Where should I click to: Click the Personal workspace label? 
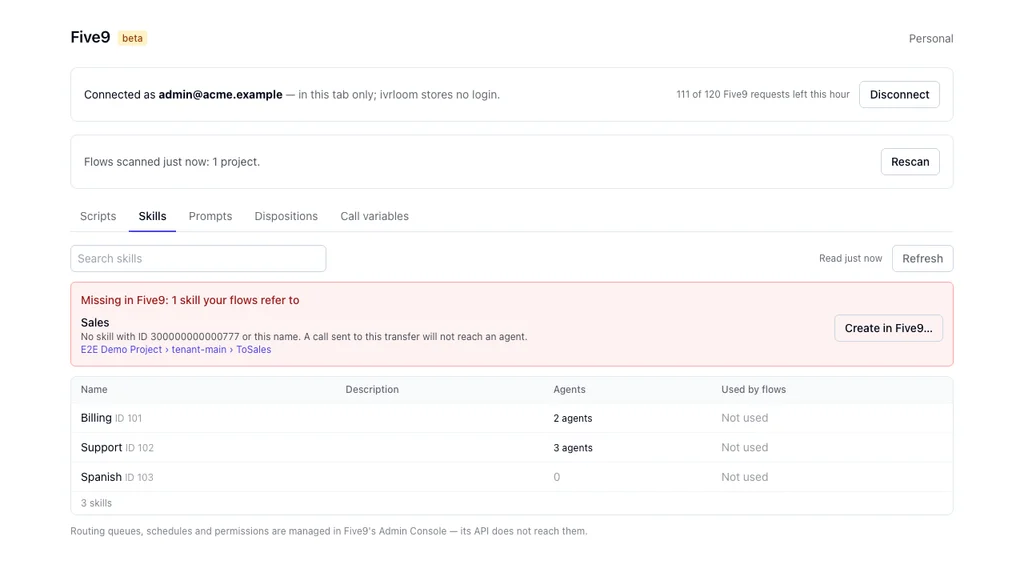931,39
